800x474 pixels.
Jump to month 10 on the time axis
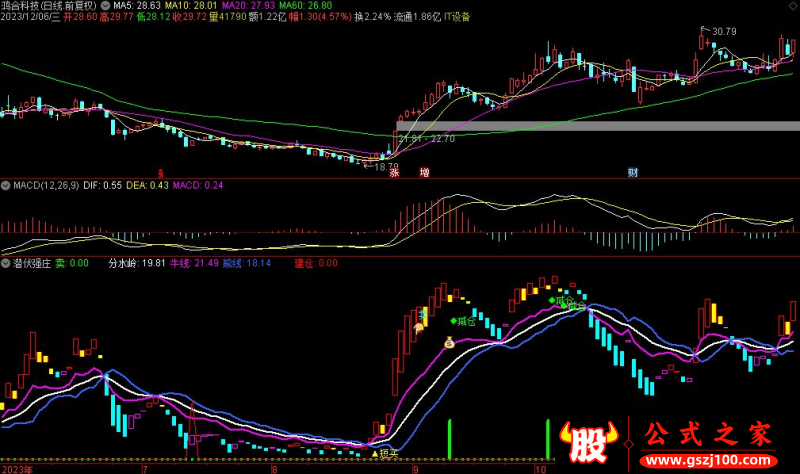coord(541,469)
